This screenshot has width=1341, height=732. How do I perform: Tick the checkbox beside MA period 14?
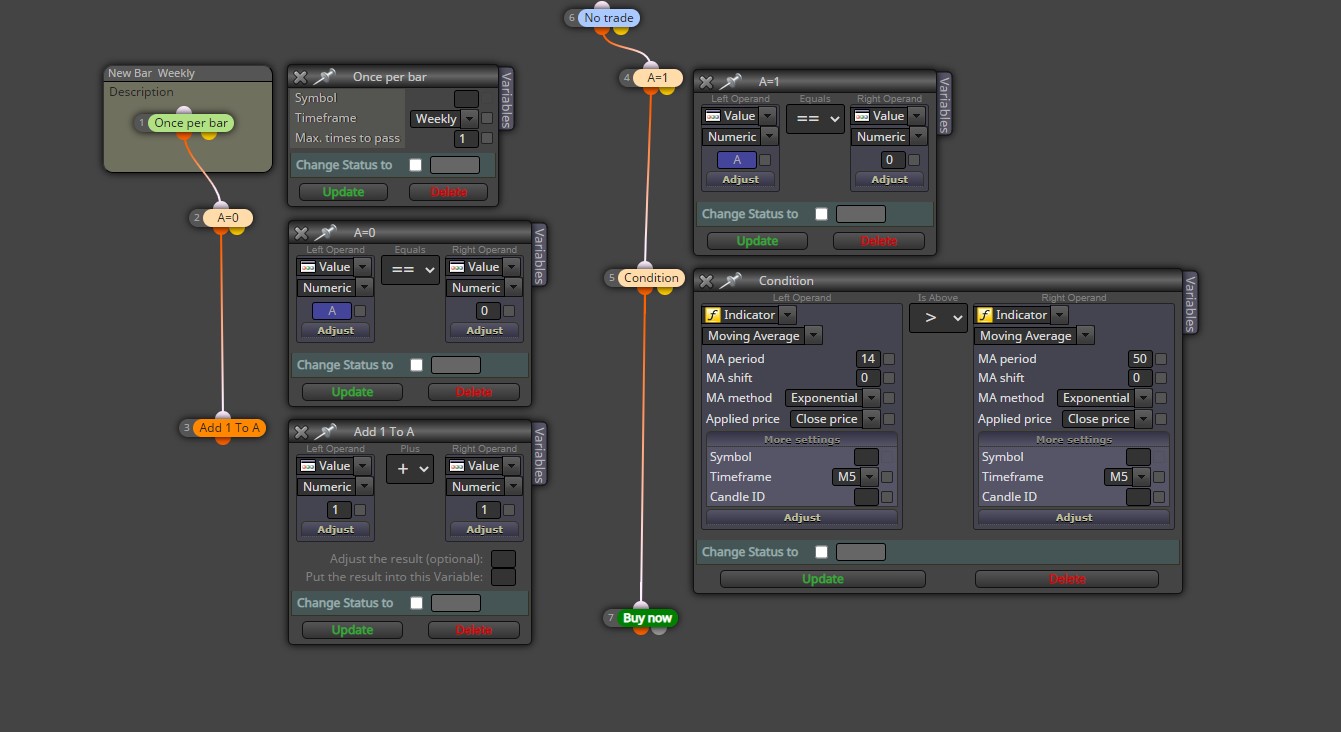tap(888, 359)
